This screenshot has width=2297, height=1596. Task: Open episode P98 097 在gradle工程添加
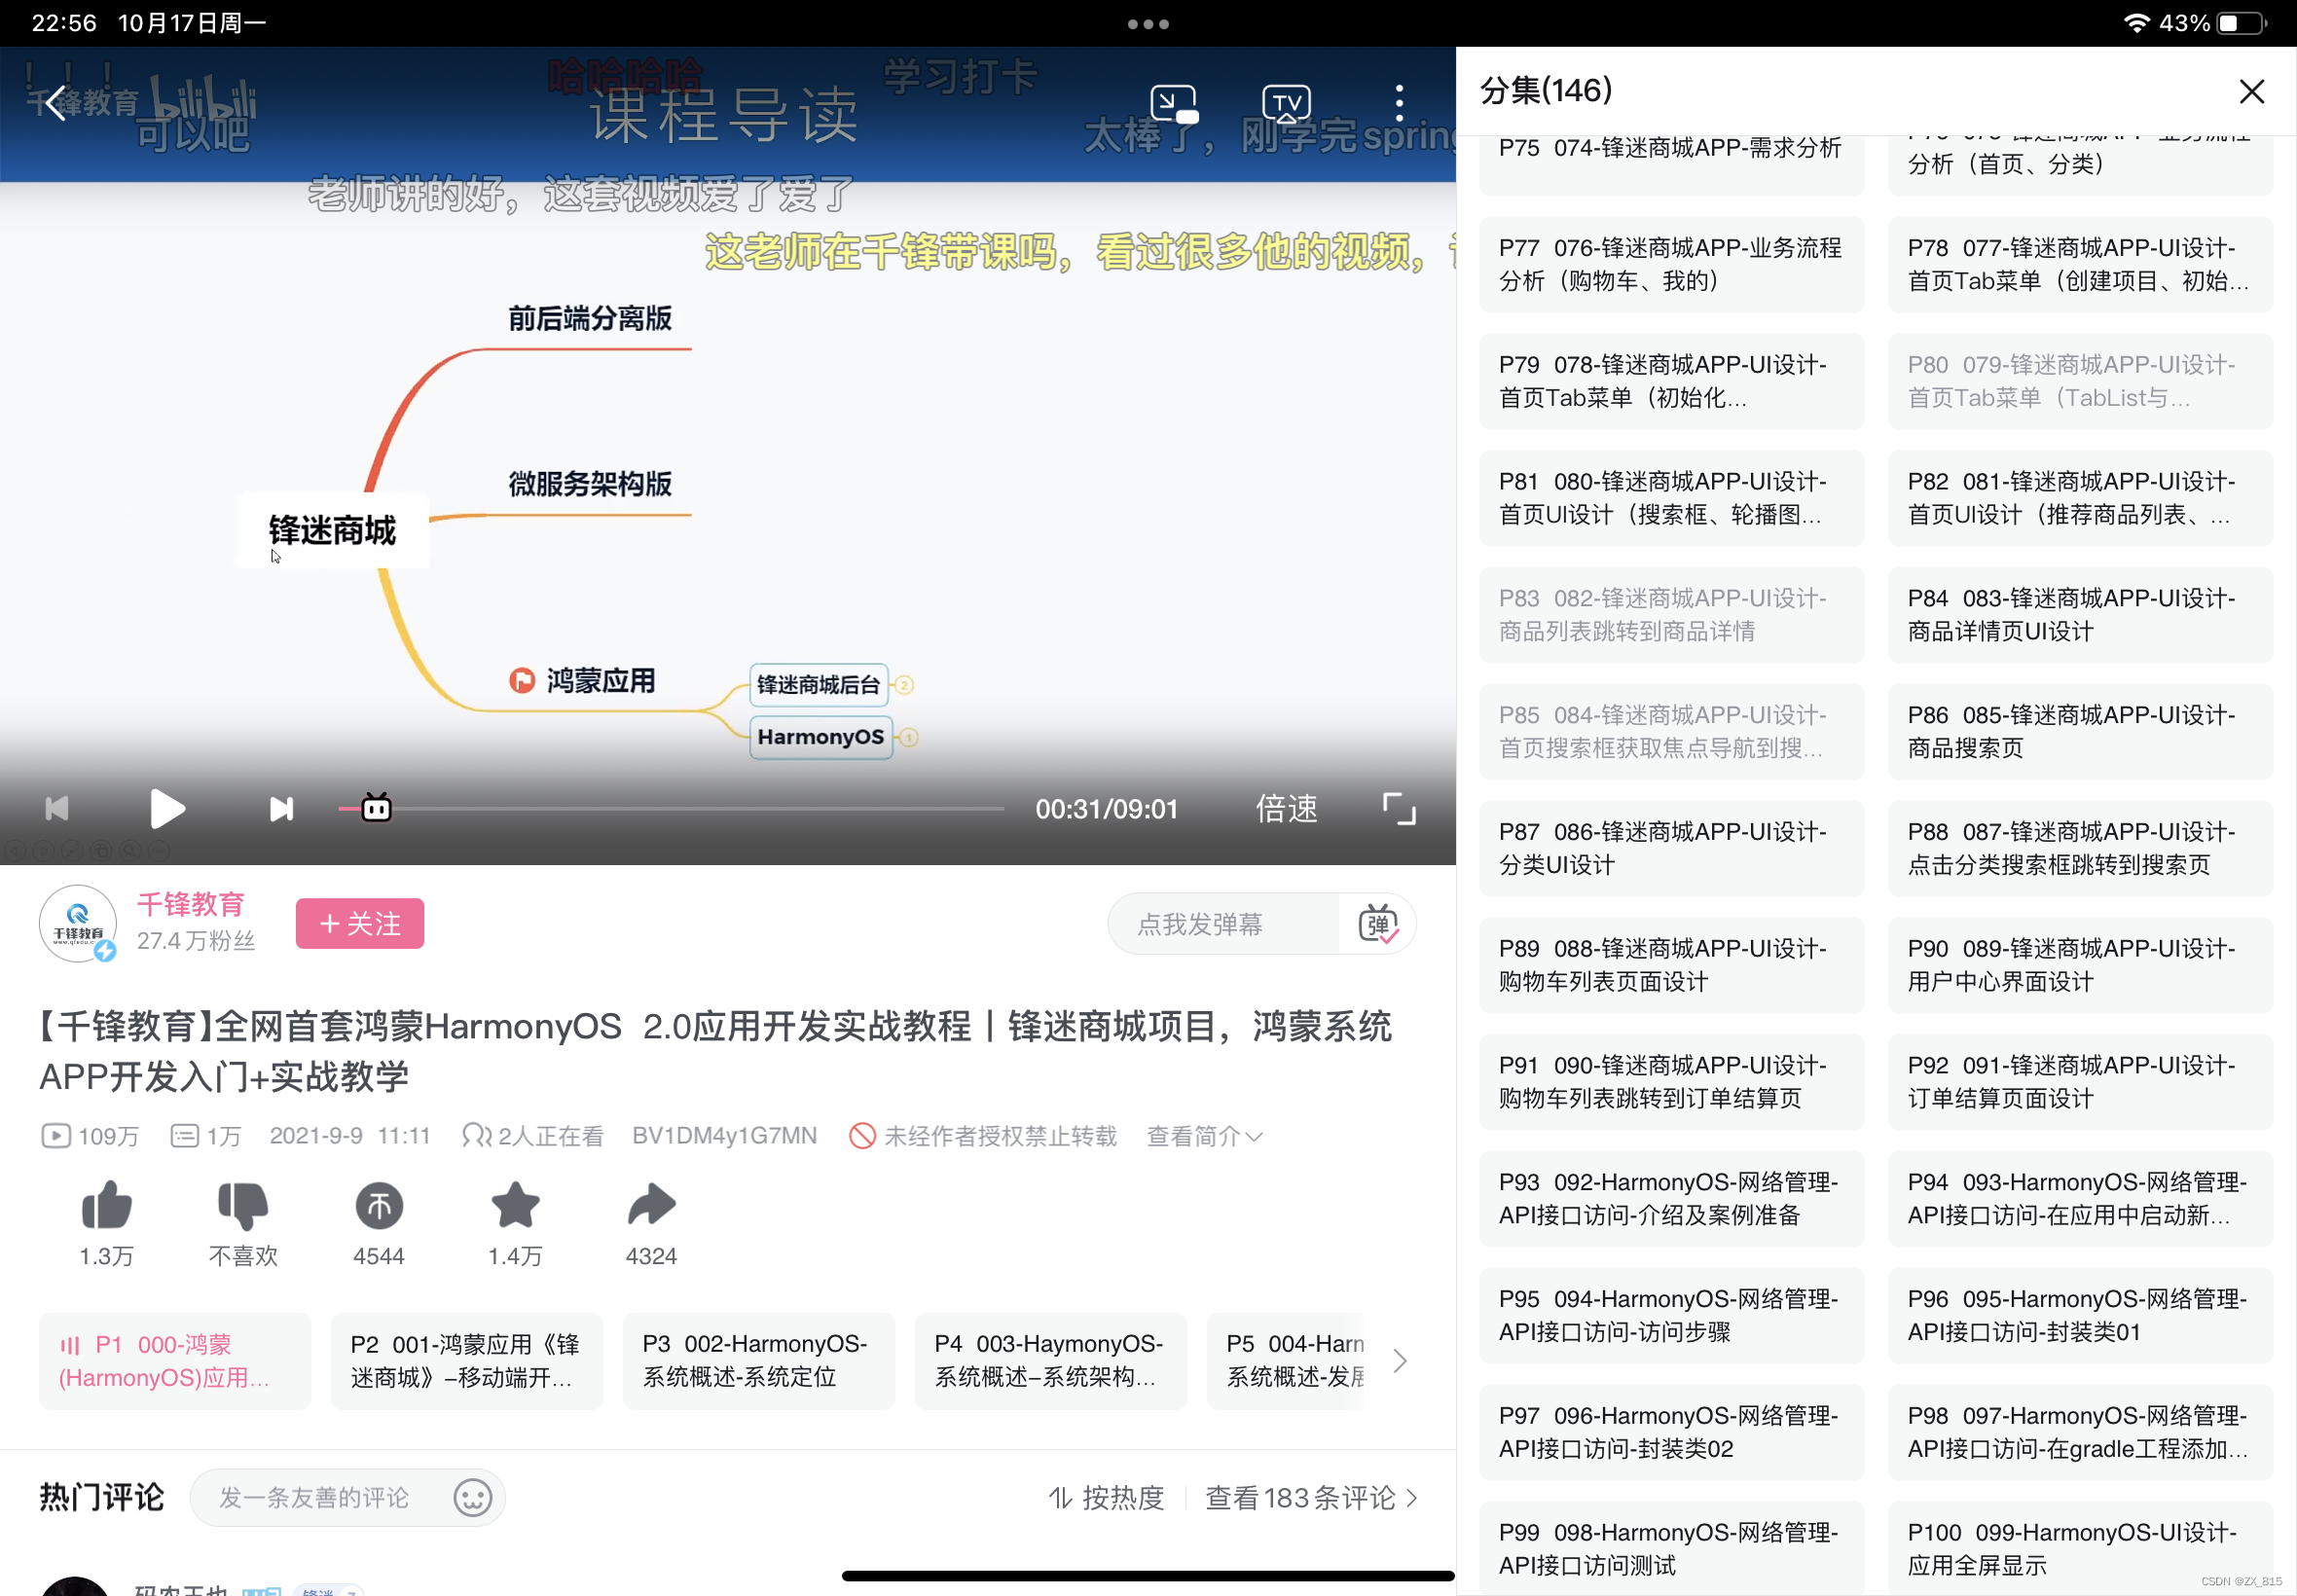click(x=2080, y=1433)
